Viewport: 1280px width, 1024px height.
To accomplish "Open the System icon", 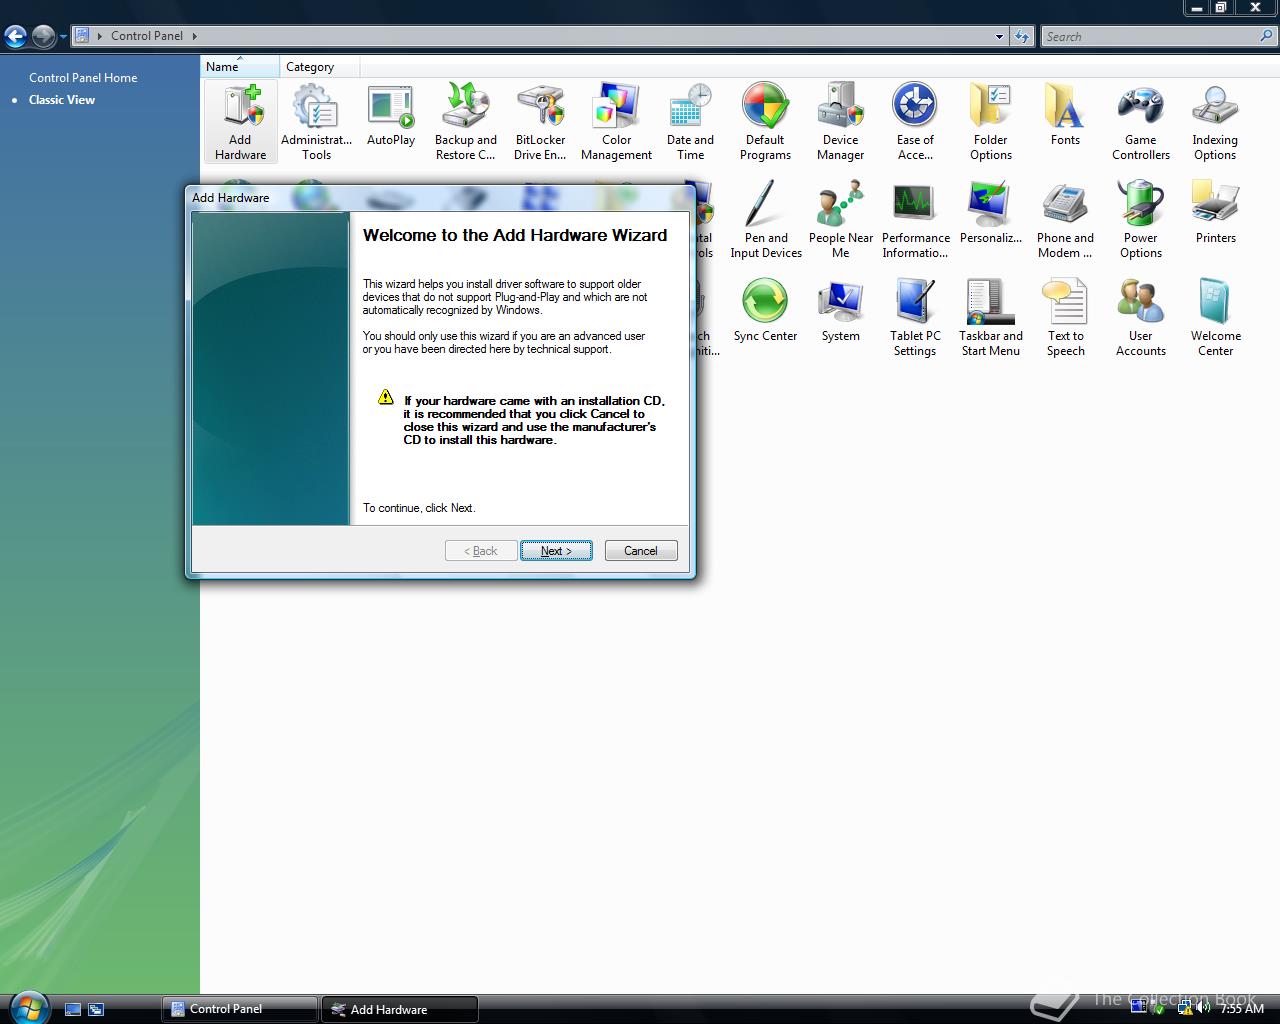I will (841, 310).
